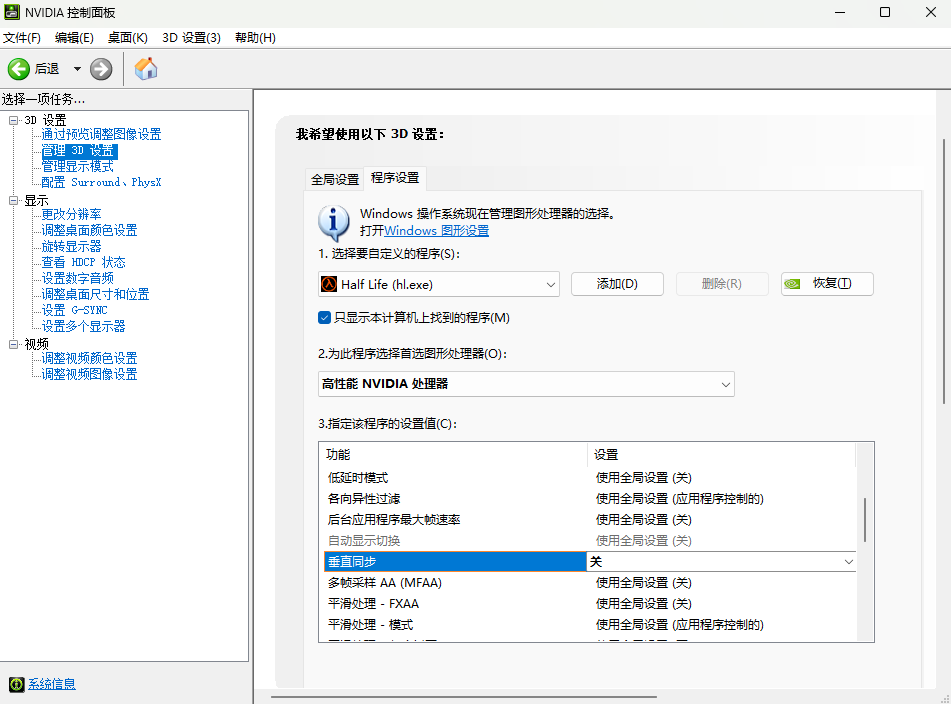Click the Half Life program icon
951x704 pixels.
(329, 284)
